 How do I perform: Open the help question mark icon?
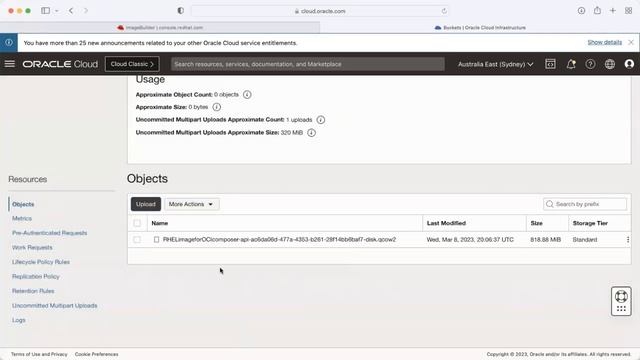tap(590, 64)
